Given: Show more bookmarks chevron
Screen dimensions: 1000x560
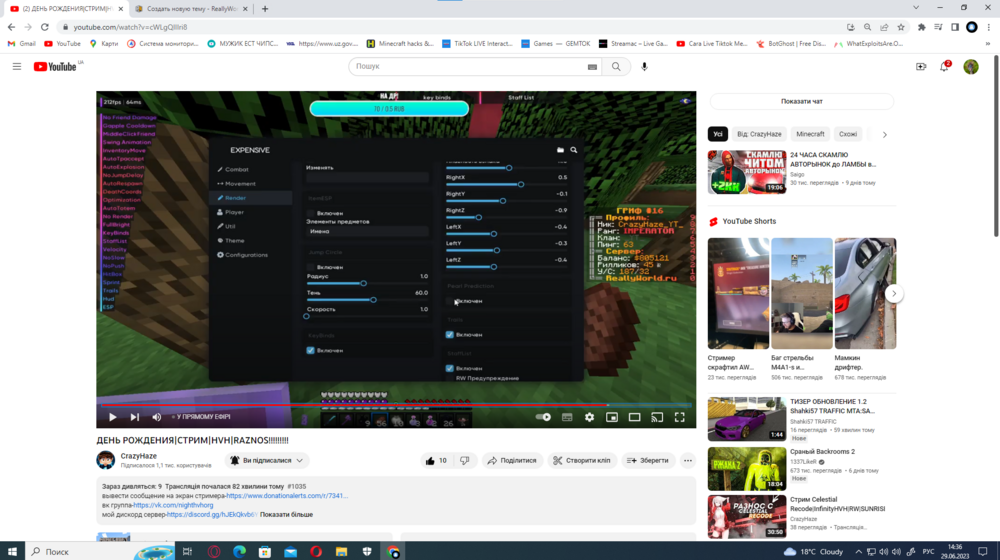Looking at the screenshot, I should coord(988,44).
